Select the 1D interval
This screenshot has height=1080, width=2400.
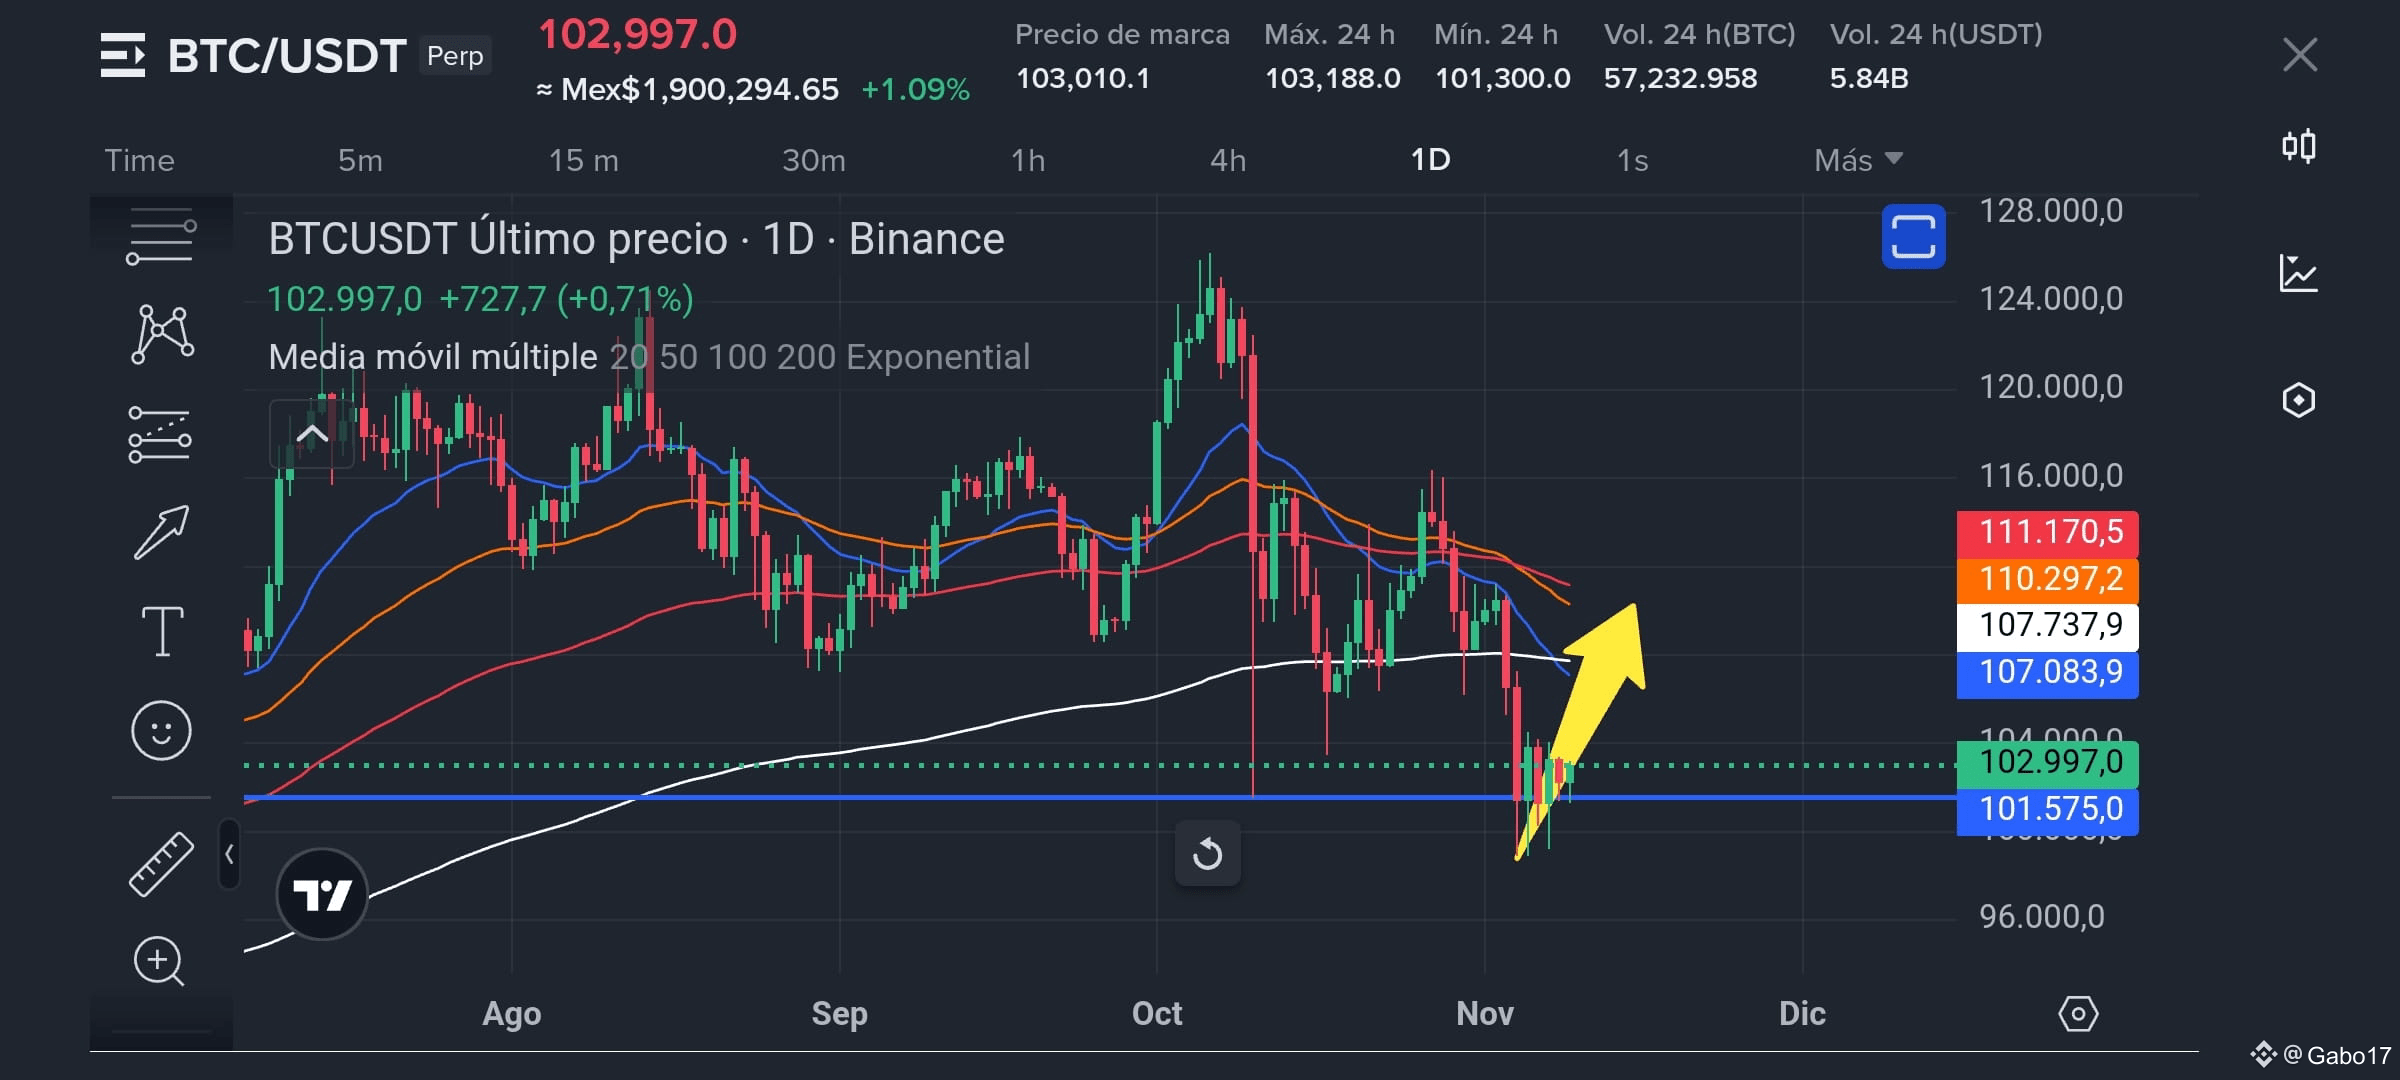pos(1430,160)
